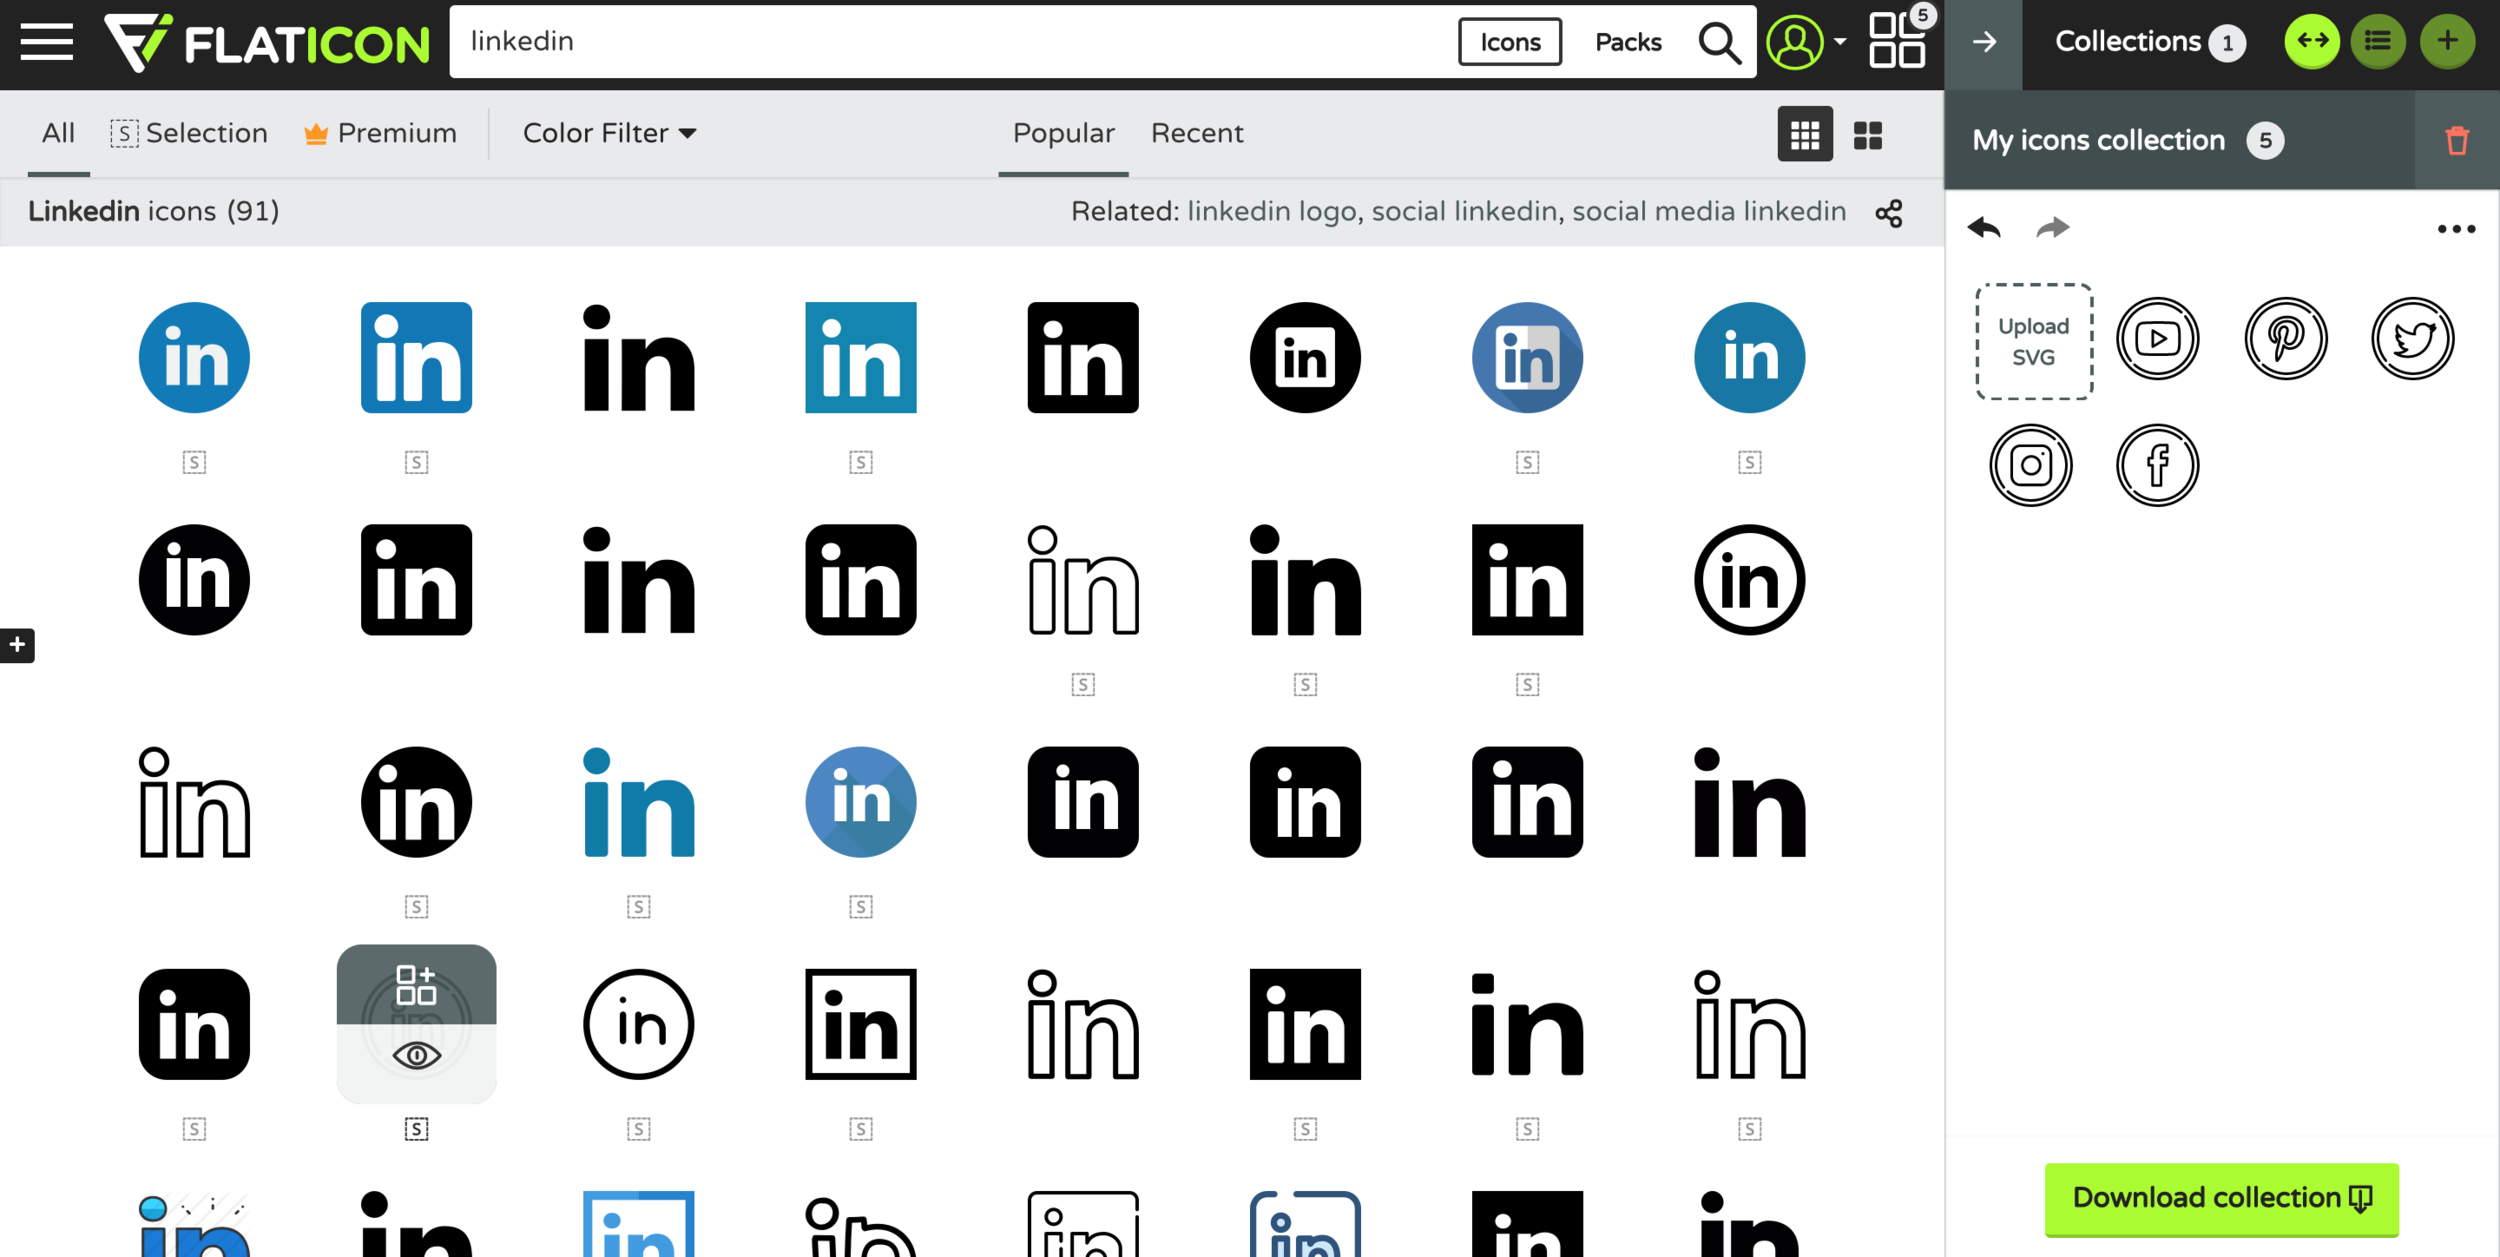Toggle search to Packs mode
Viewport: 2500px width, 1257px height.
coord(1628,42)
